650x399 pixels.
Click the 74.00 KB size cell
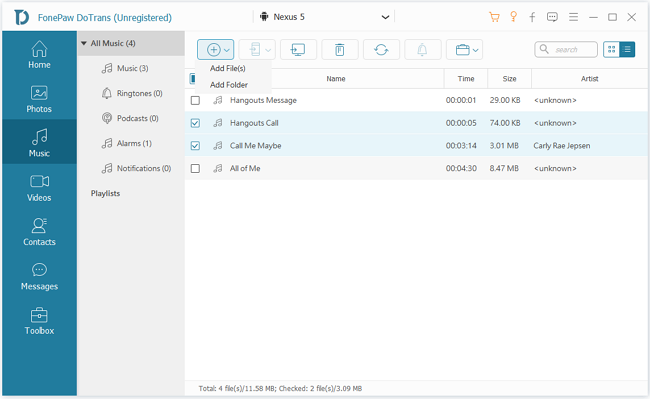coord(504,123)
